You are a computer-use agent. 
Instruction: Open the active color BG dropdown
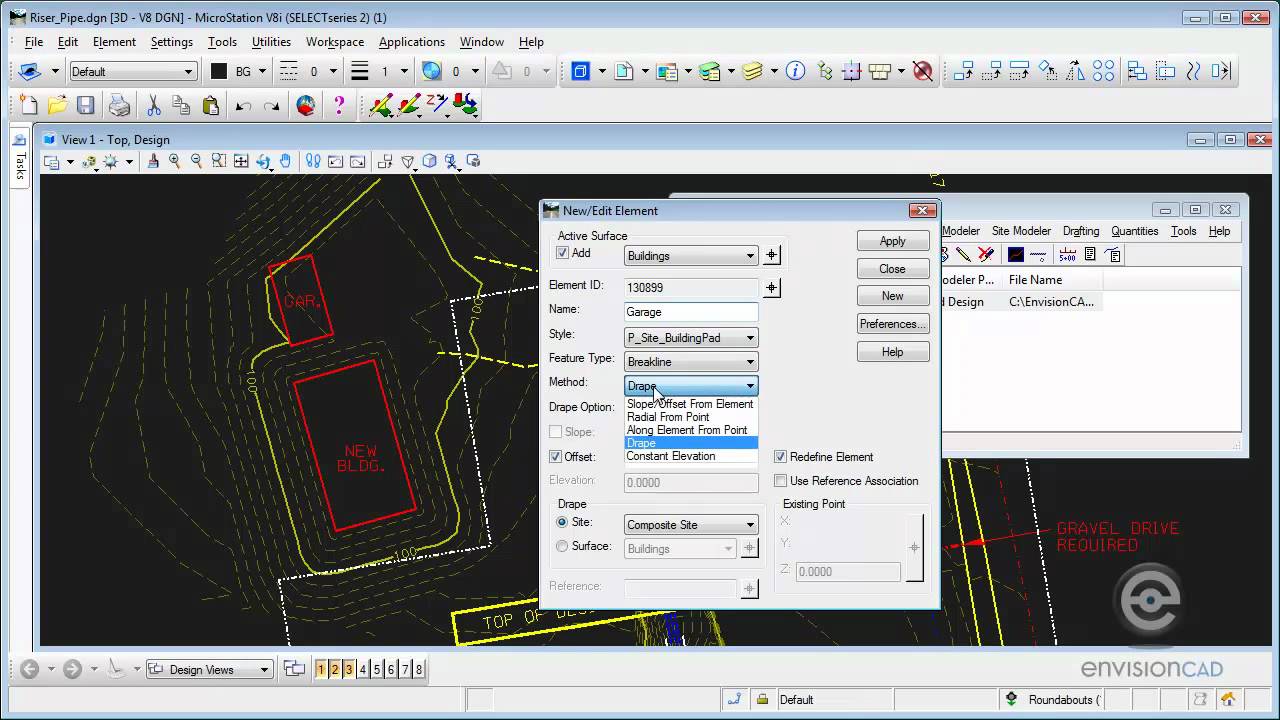(x=262, y=71)
